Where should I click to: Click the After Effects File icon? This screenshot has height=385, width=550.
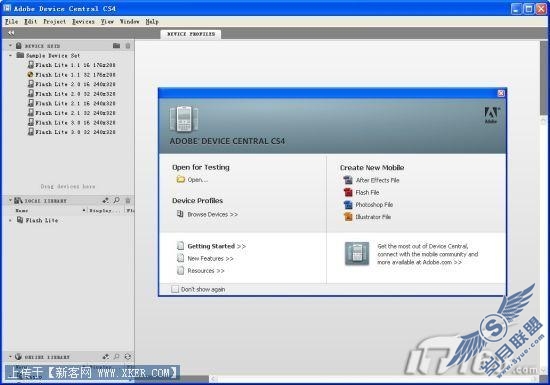click(x=348, y=180)
